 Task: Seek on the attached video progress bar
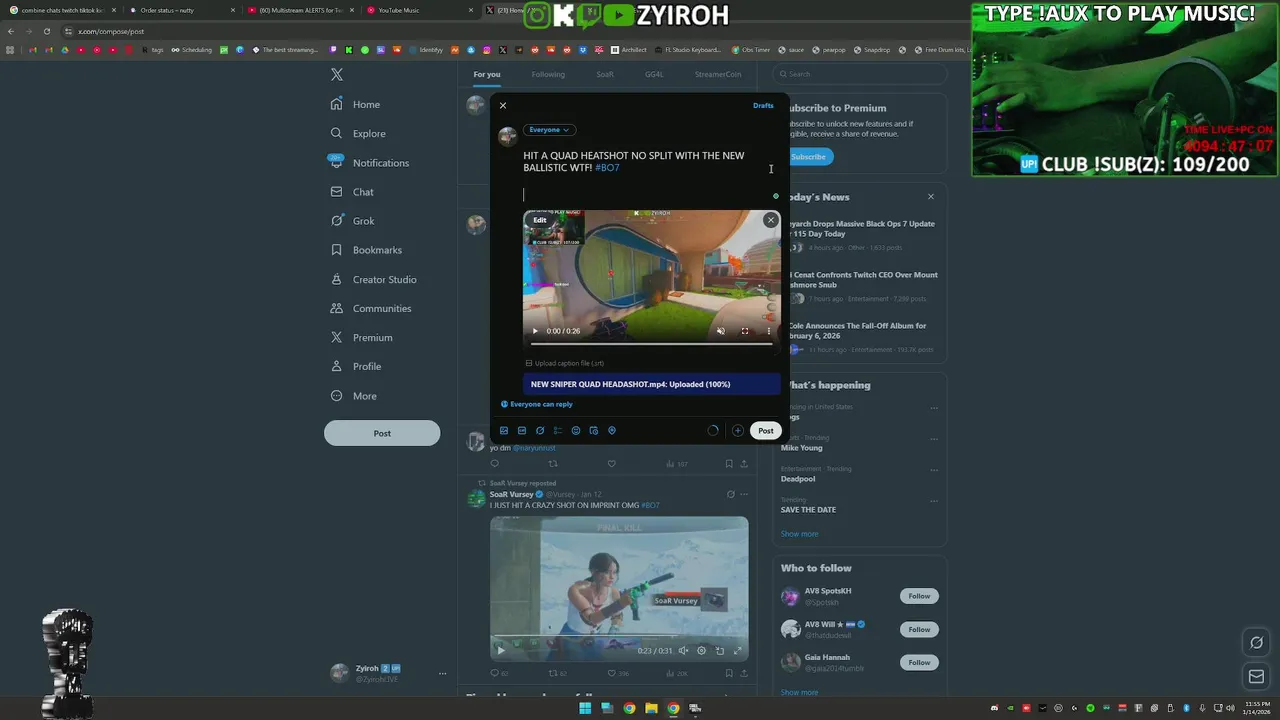click(652, 343)
